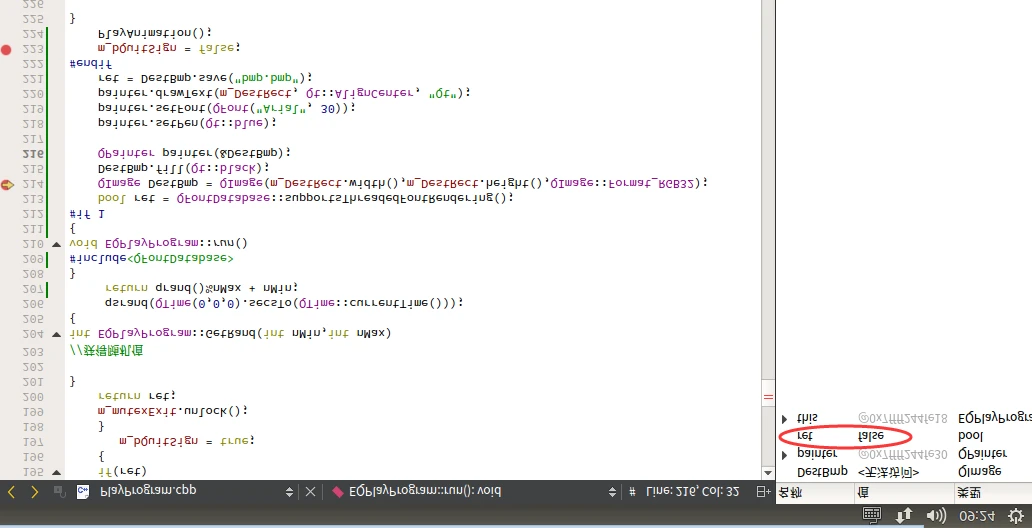Close the PlayProgram.cpp document with the X

point(310,491)
